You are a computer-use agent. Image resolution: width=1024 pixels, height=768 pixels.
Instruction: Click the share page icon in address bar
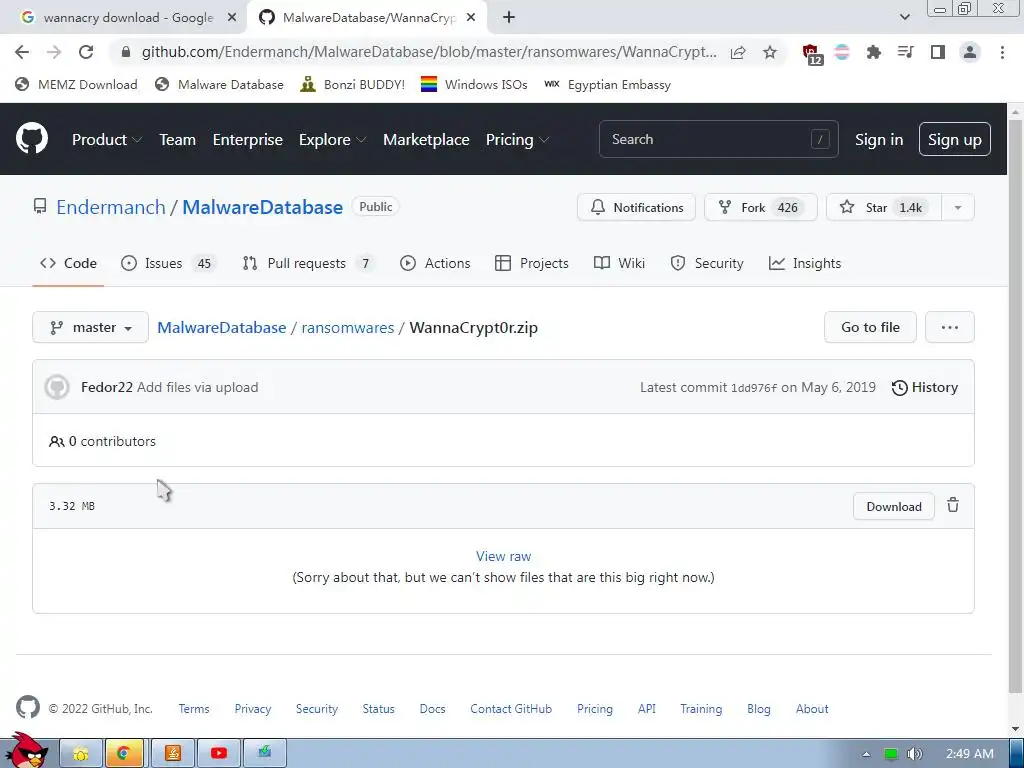click(738, 52)
